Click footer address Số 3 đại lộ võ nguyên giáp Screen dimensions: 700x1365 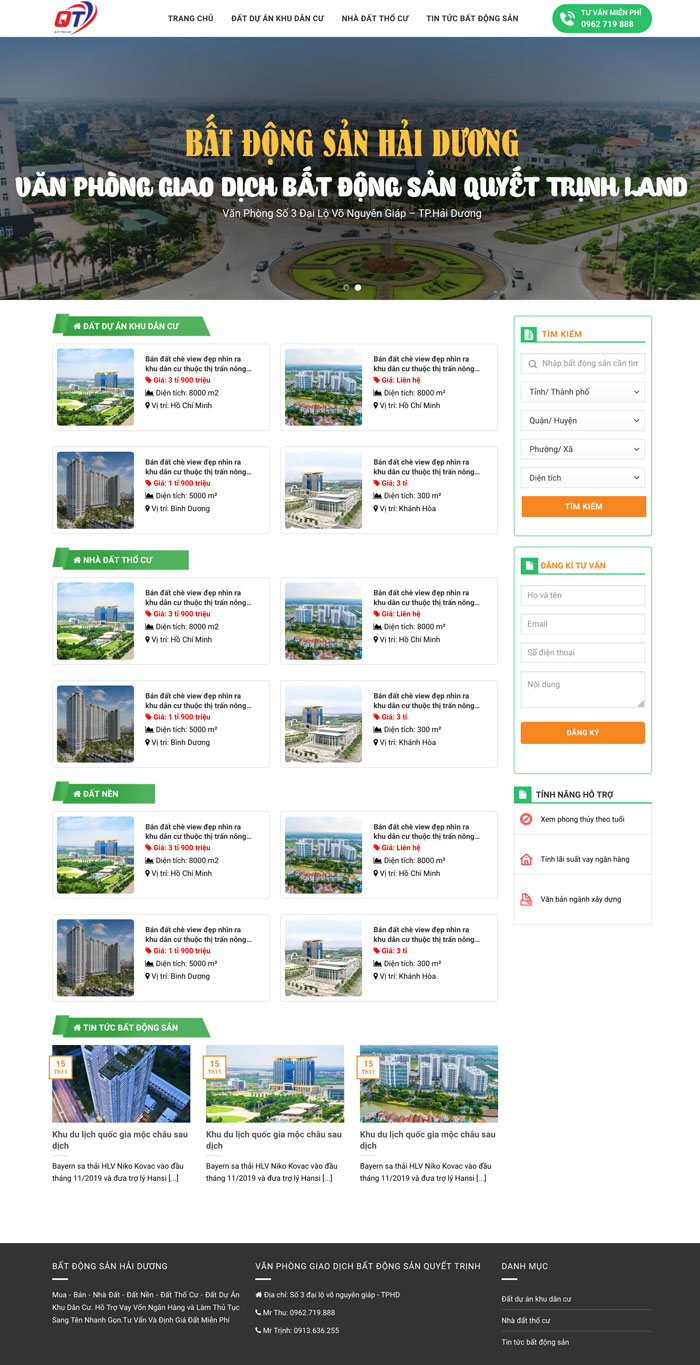pos(327,1295)
